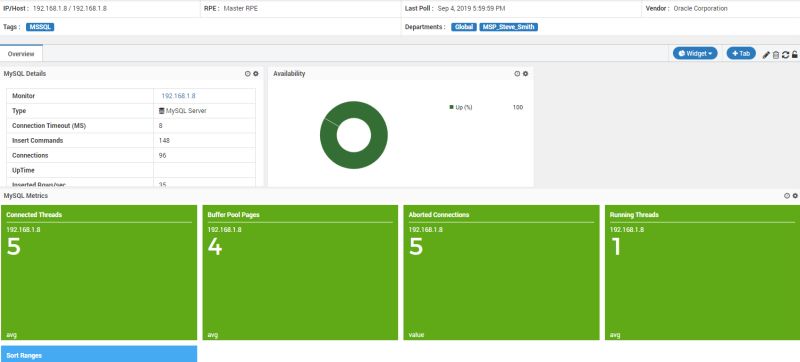Click the 'Connection Timeout (MS)' row label
Viewport: 800px width, 362px height.
click(x=49, y=125)
